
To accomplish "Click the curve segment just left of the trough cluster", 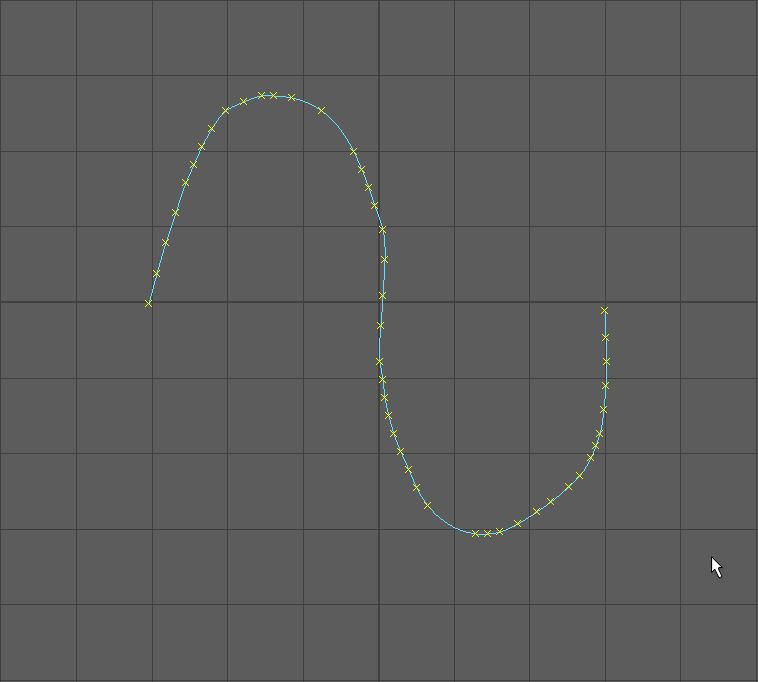I will point(450,524).
